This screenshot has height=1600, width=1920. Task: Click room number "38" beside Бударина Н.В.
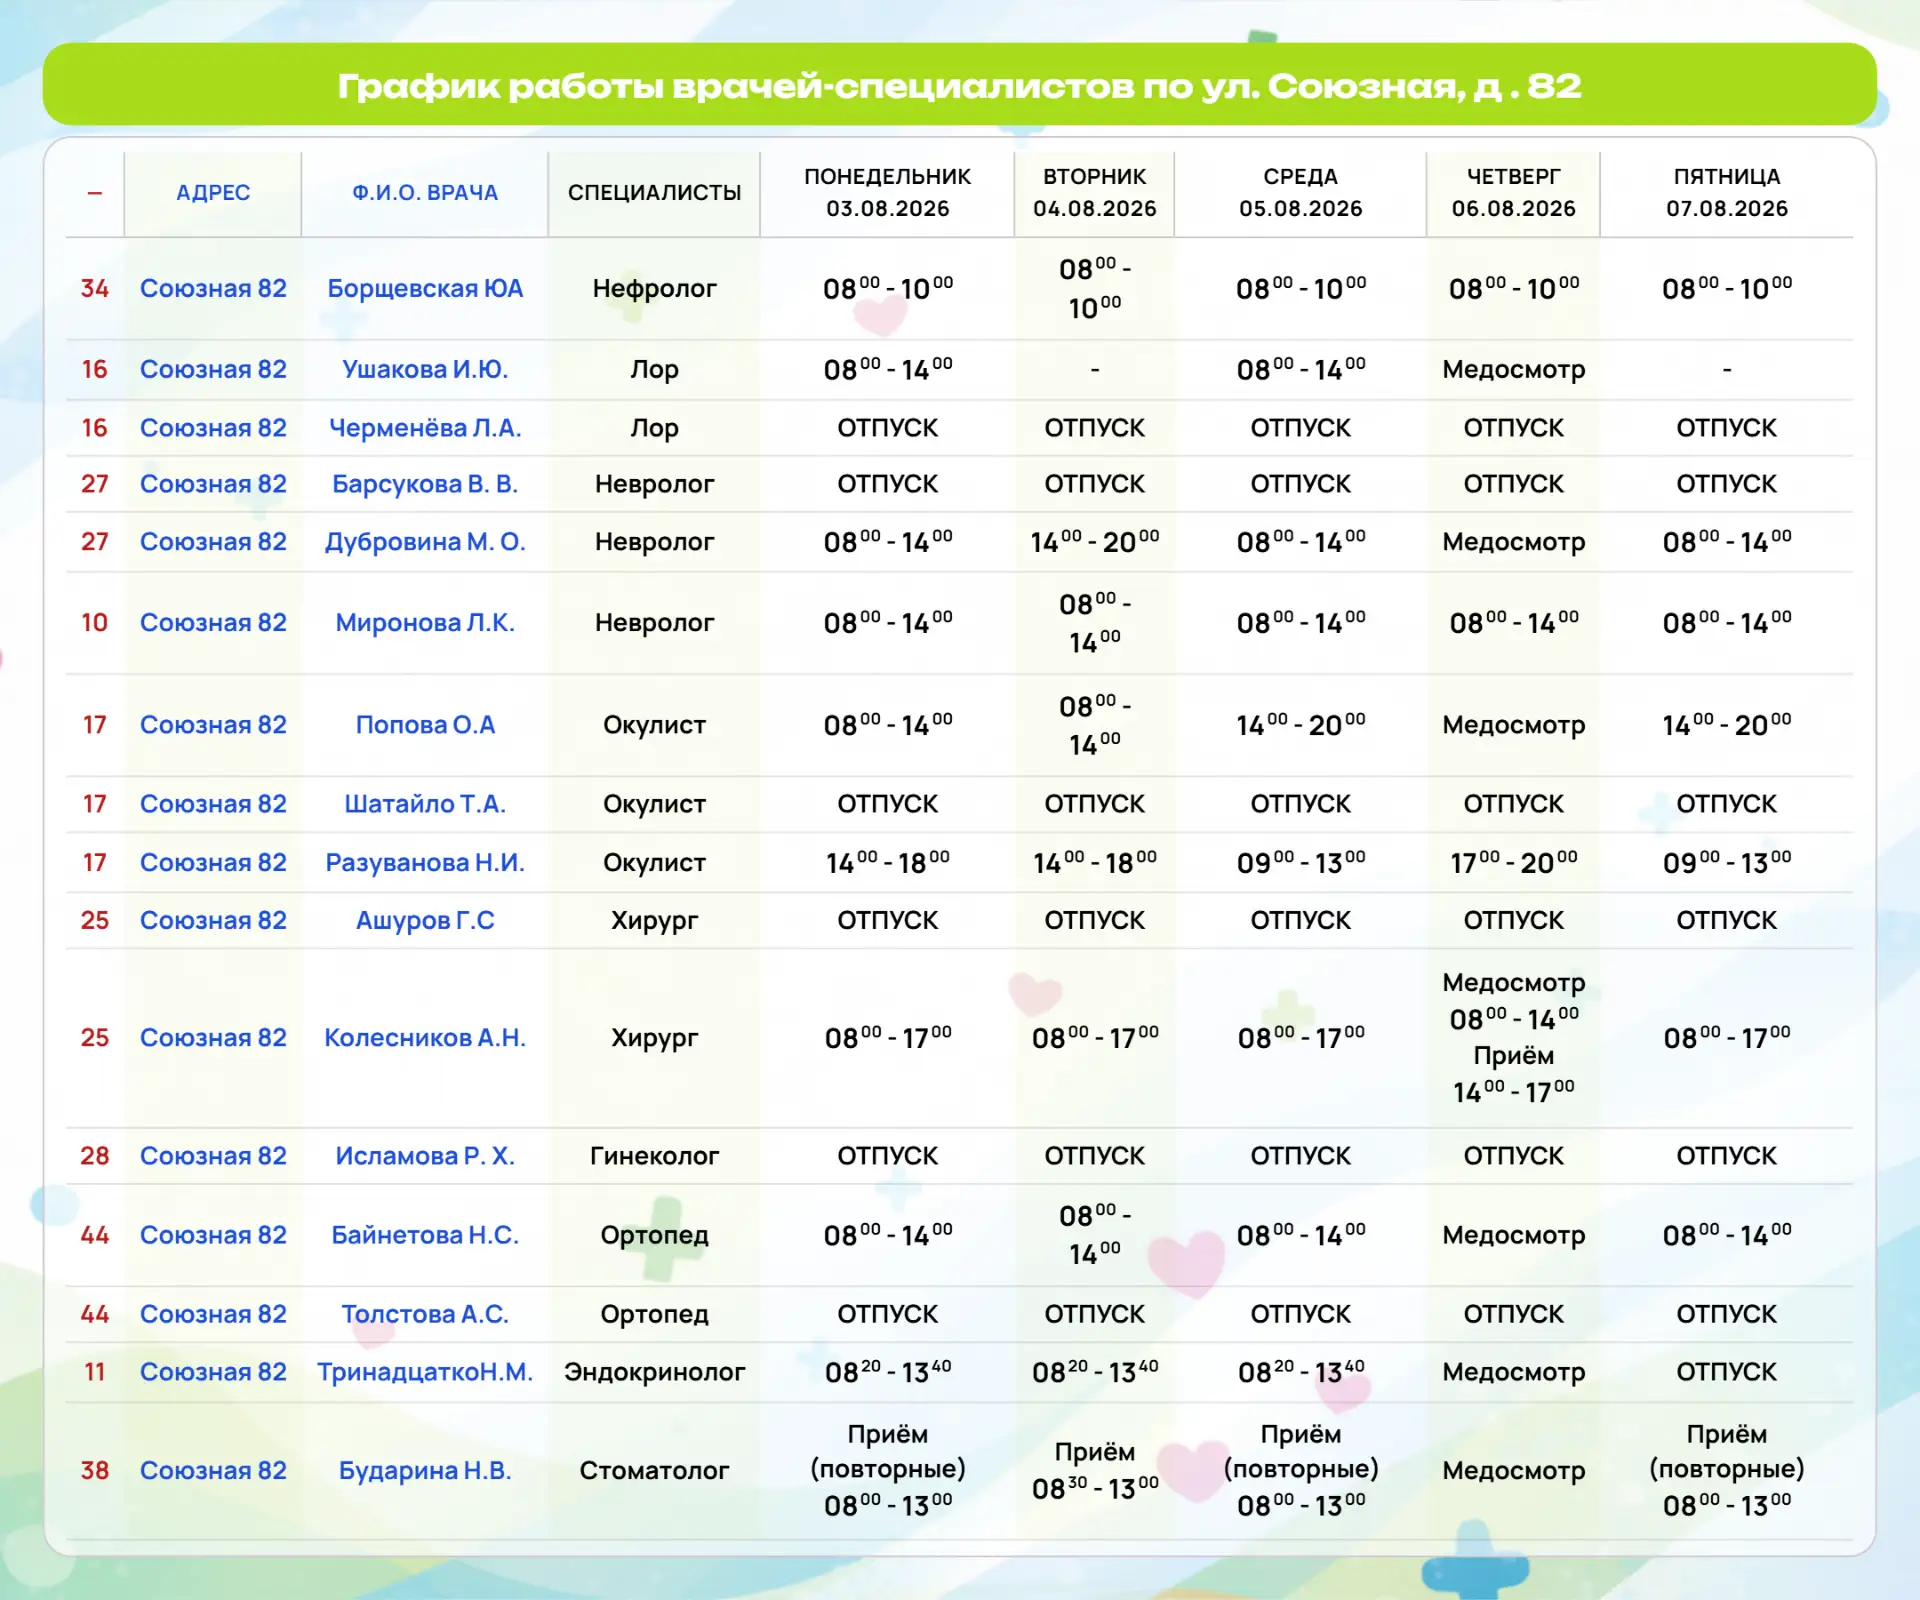(x=95, y=1471)
